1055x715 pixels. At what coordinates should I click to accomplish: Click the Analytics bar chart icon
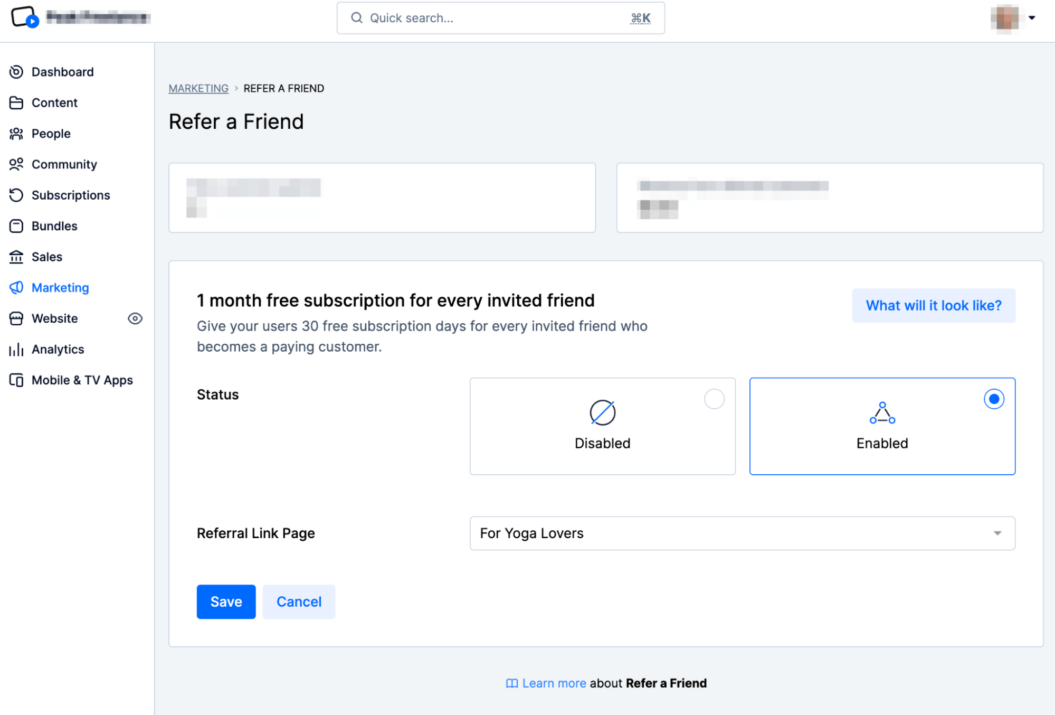(x=16, y=350)
